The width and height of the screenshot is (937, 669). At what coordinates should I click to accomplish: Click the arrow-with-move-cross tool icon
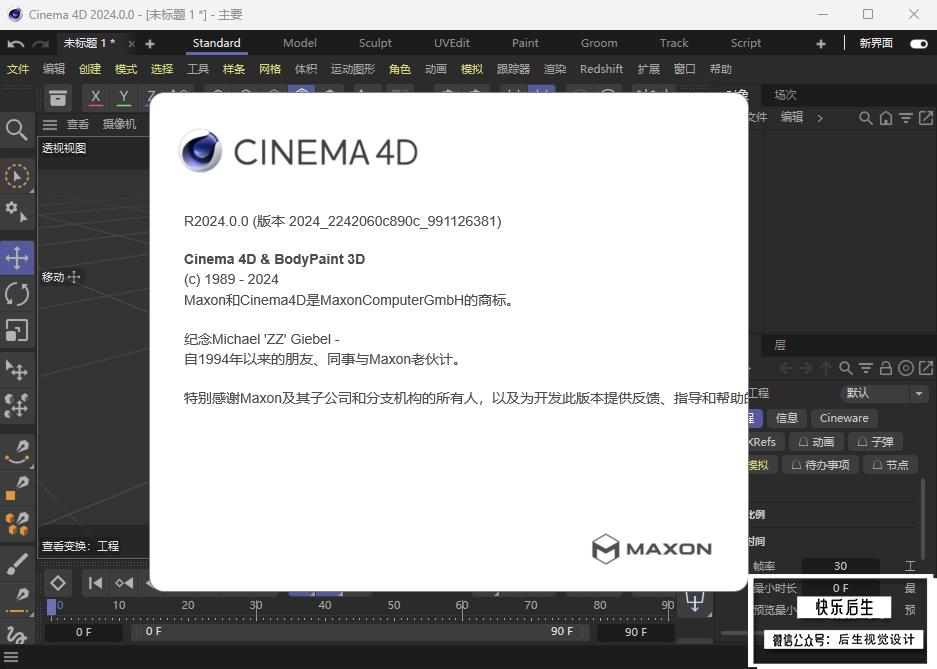coord(17,370)
